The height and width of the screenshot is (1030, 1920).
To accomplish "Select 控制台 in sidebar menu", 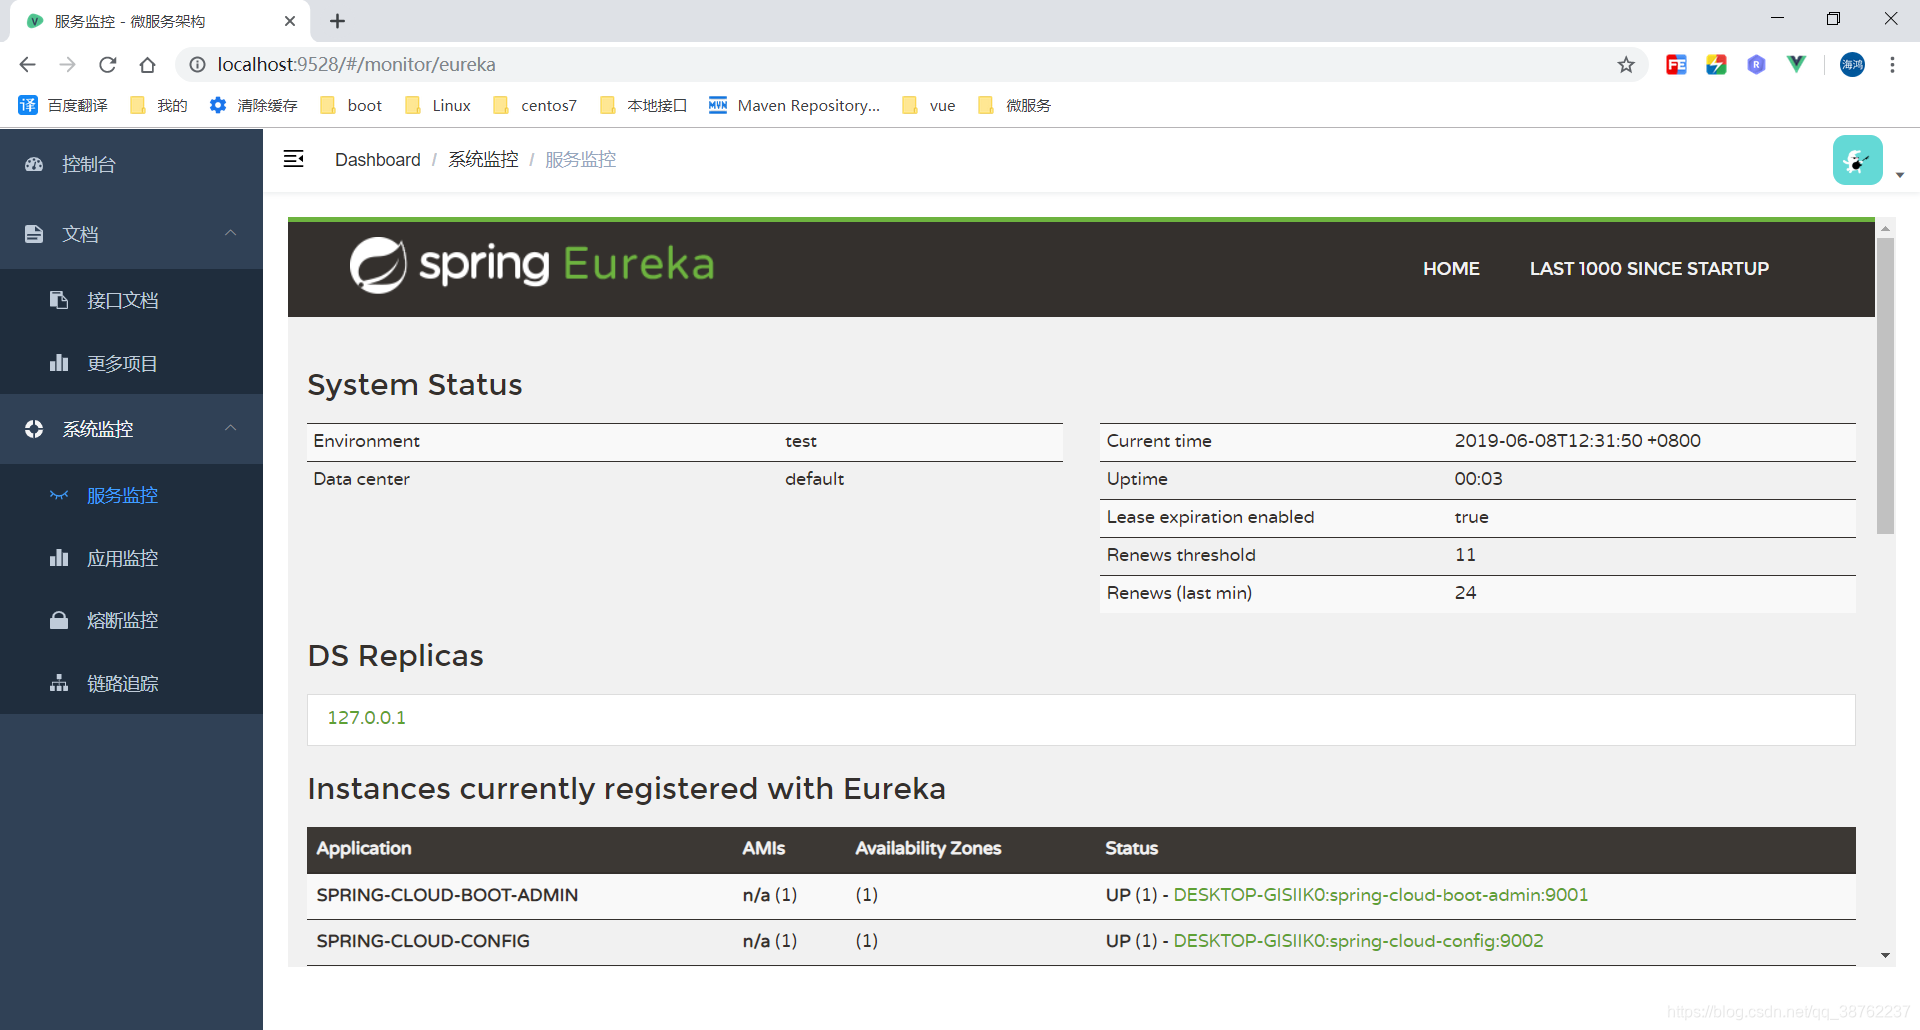I will [131, 164].
